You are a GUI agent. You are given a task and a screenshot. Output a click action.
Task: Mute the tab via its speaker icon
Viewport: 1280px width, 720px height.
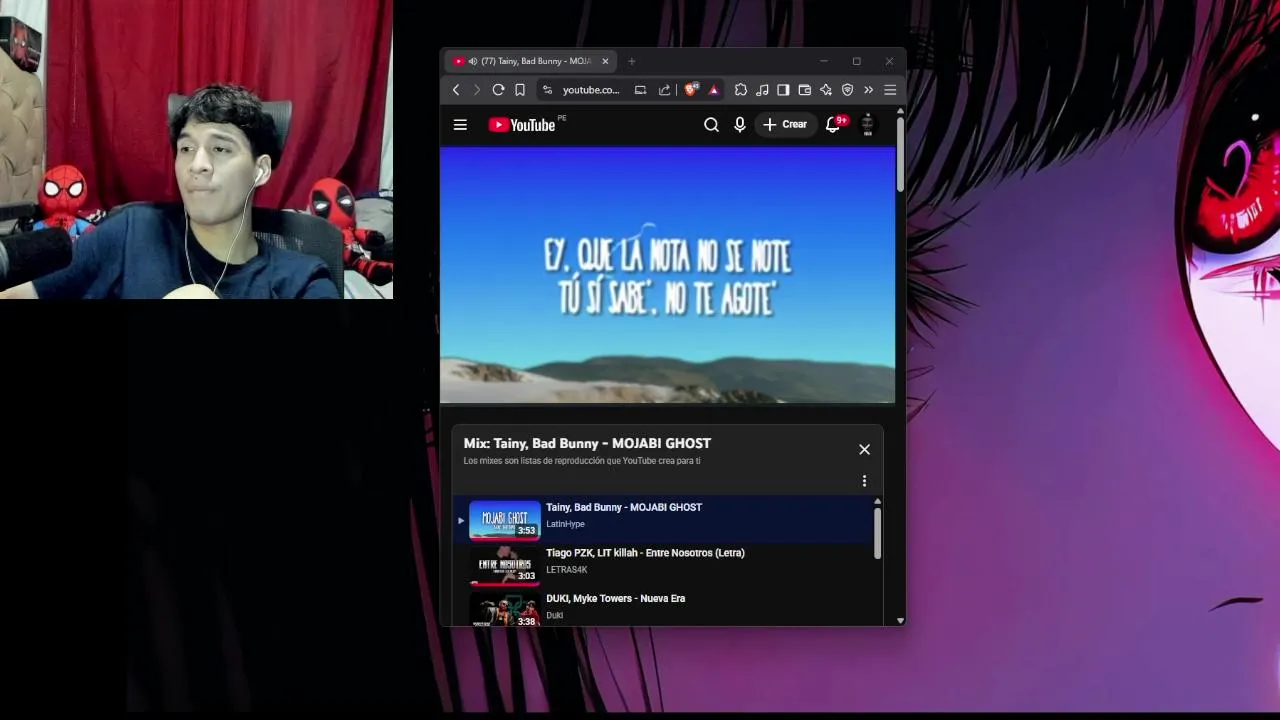click(x=472, y=61)
